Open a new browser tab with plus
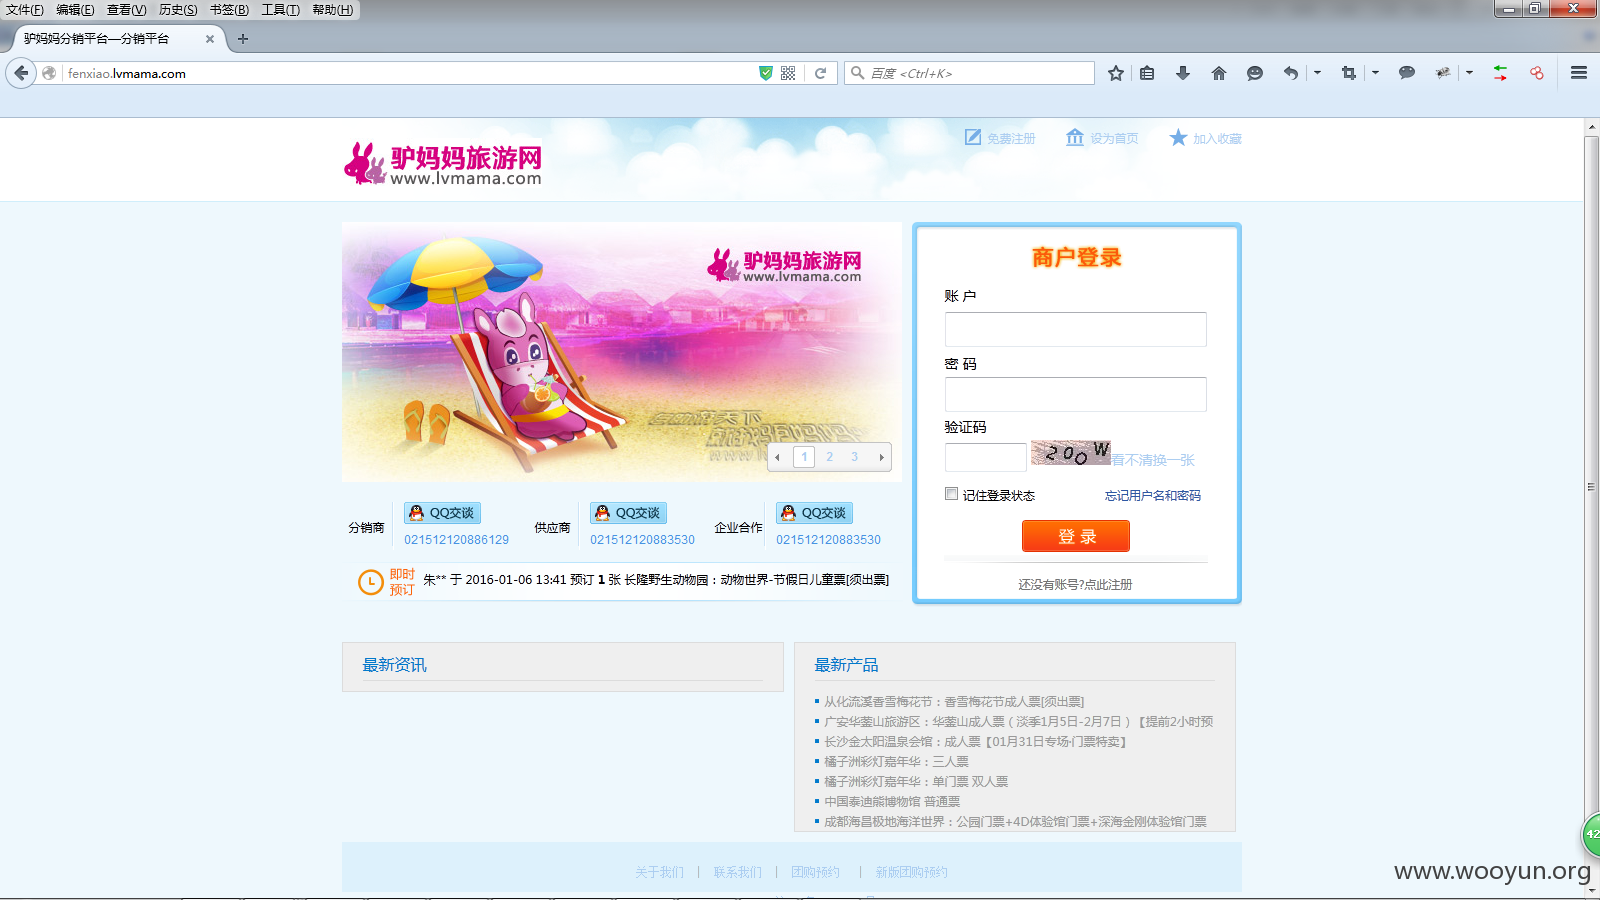1600x900 pixels. pyautogui.click(x=243, y=39)
